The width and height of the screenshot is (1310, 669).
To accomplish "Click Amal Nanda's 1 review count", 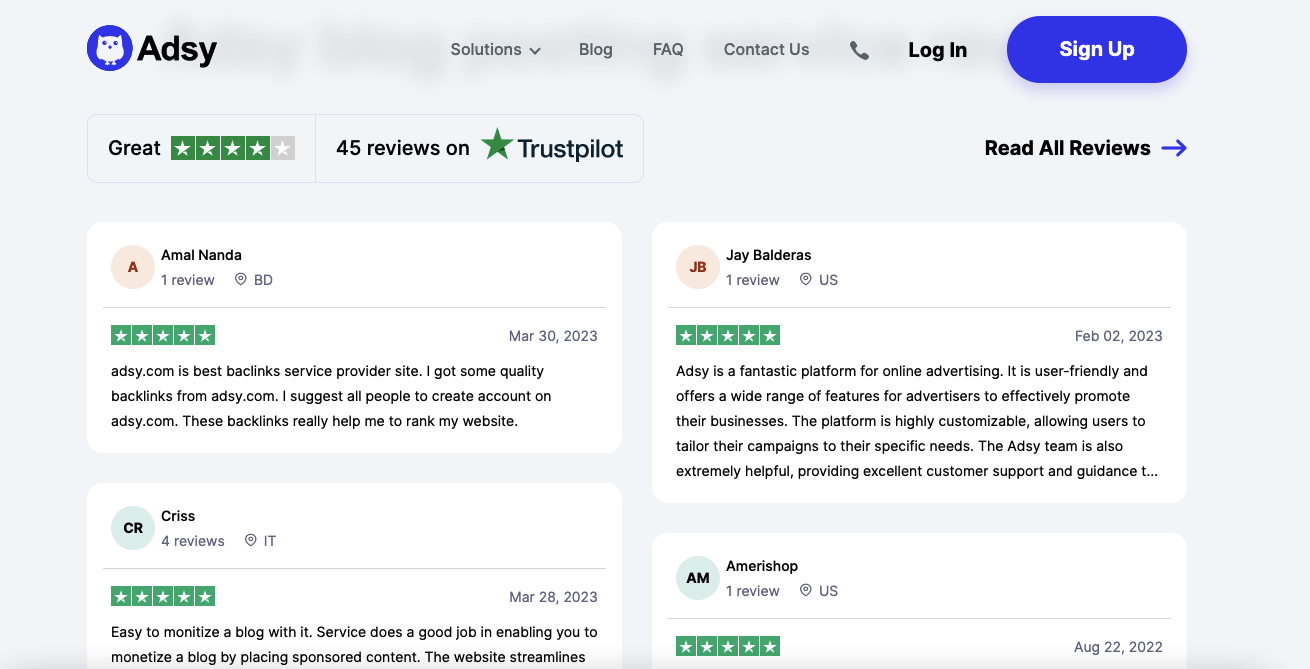I will [188, 280].
